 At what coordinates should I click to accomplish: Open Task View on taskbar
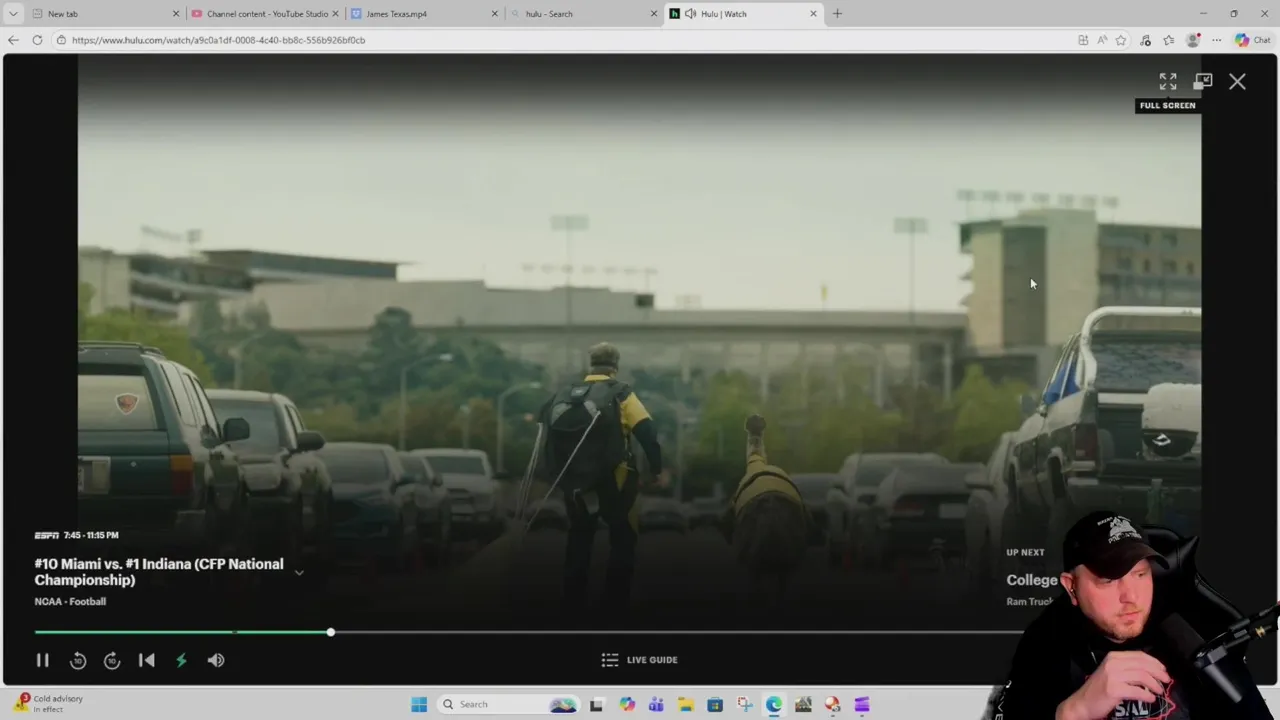tap(596, 704)
